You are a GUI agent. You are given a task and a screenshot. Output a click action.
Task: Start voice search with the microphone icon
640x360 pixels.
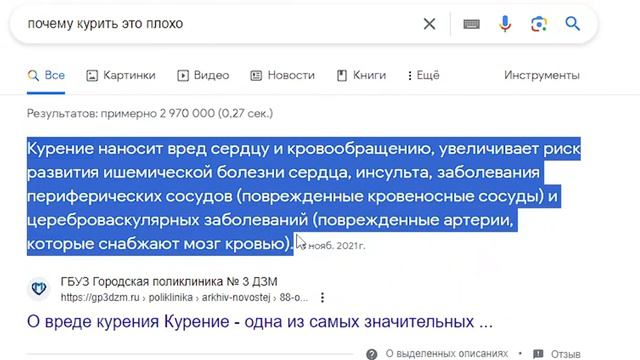point(505,24)
